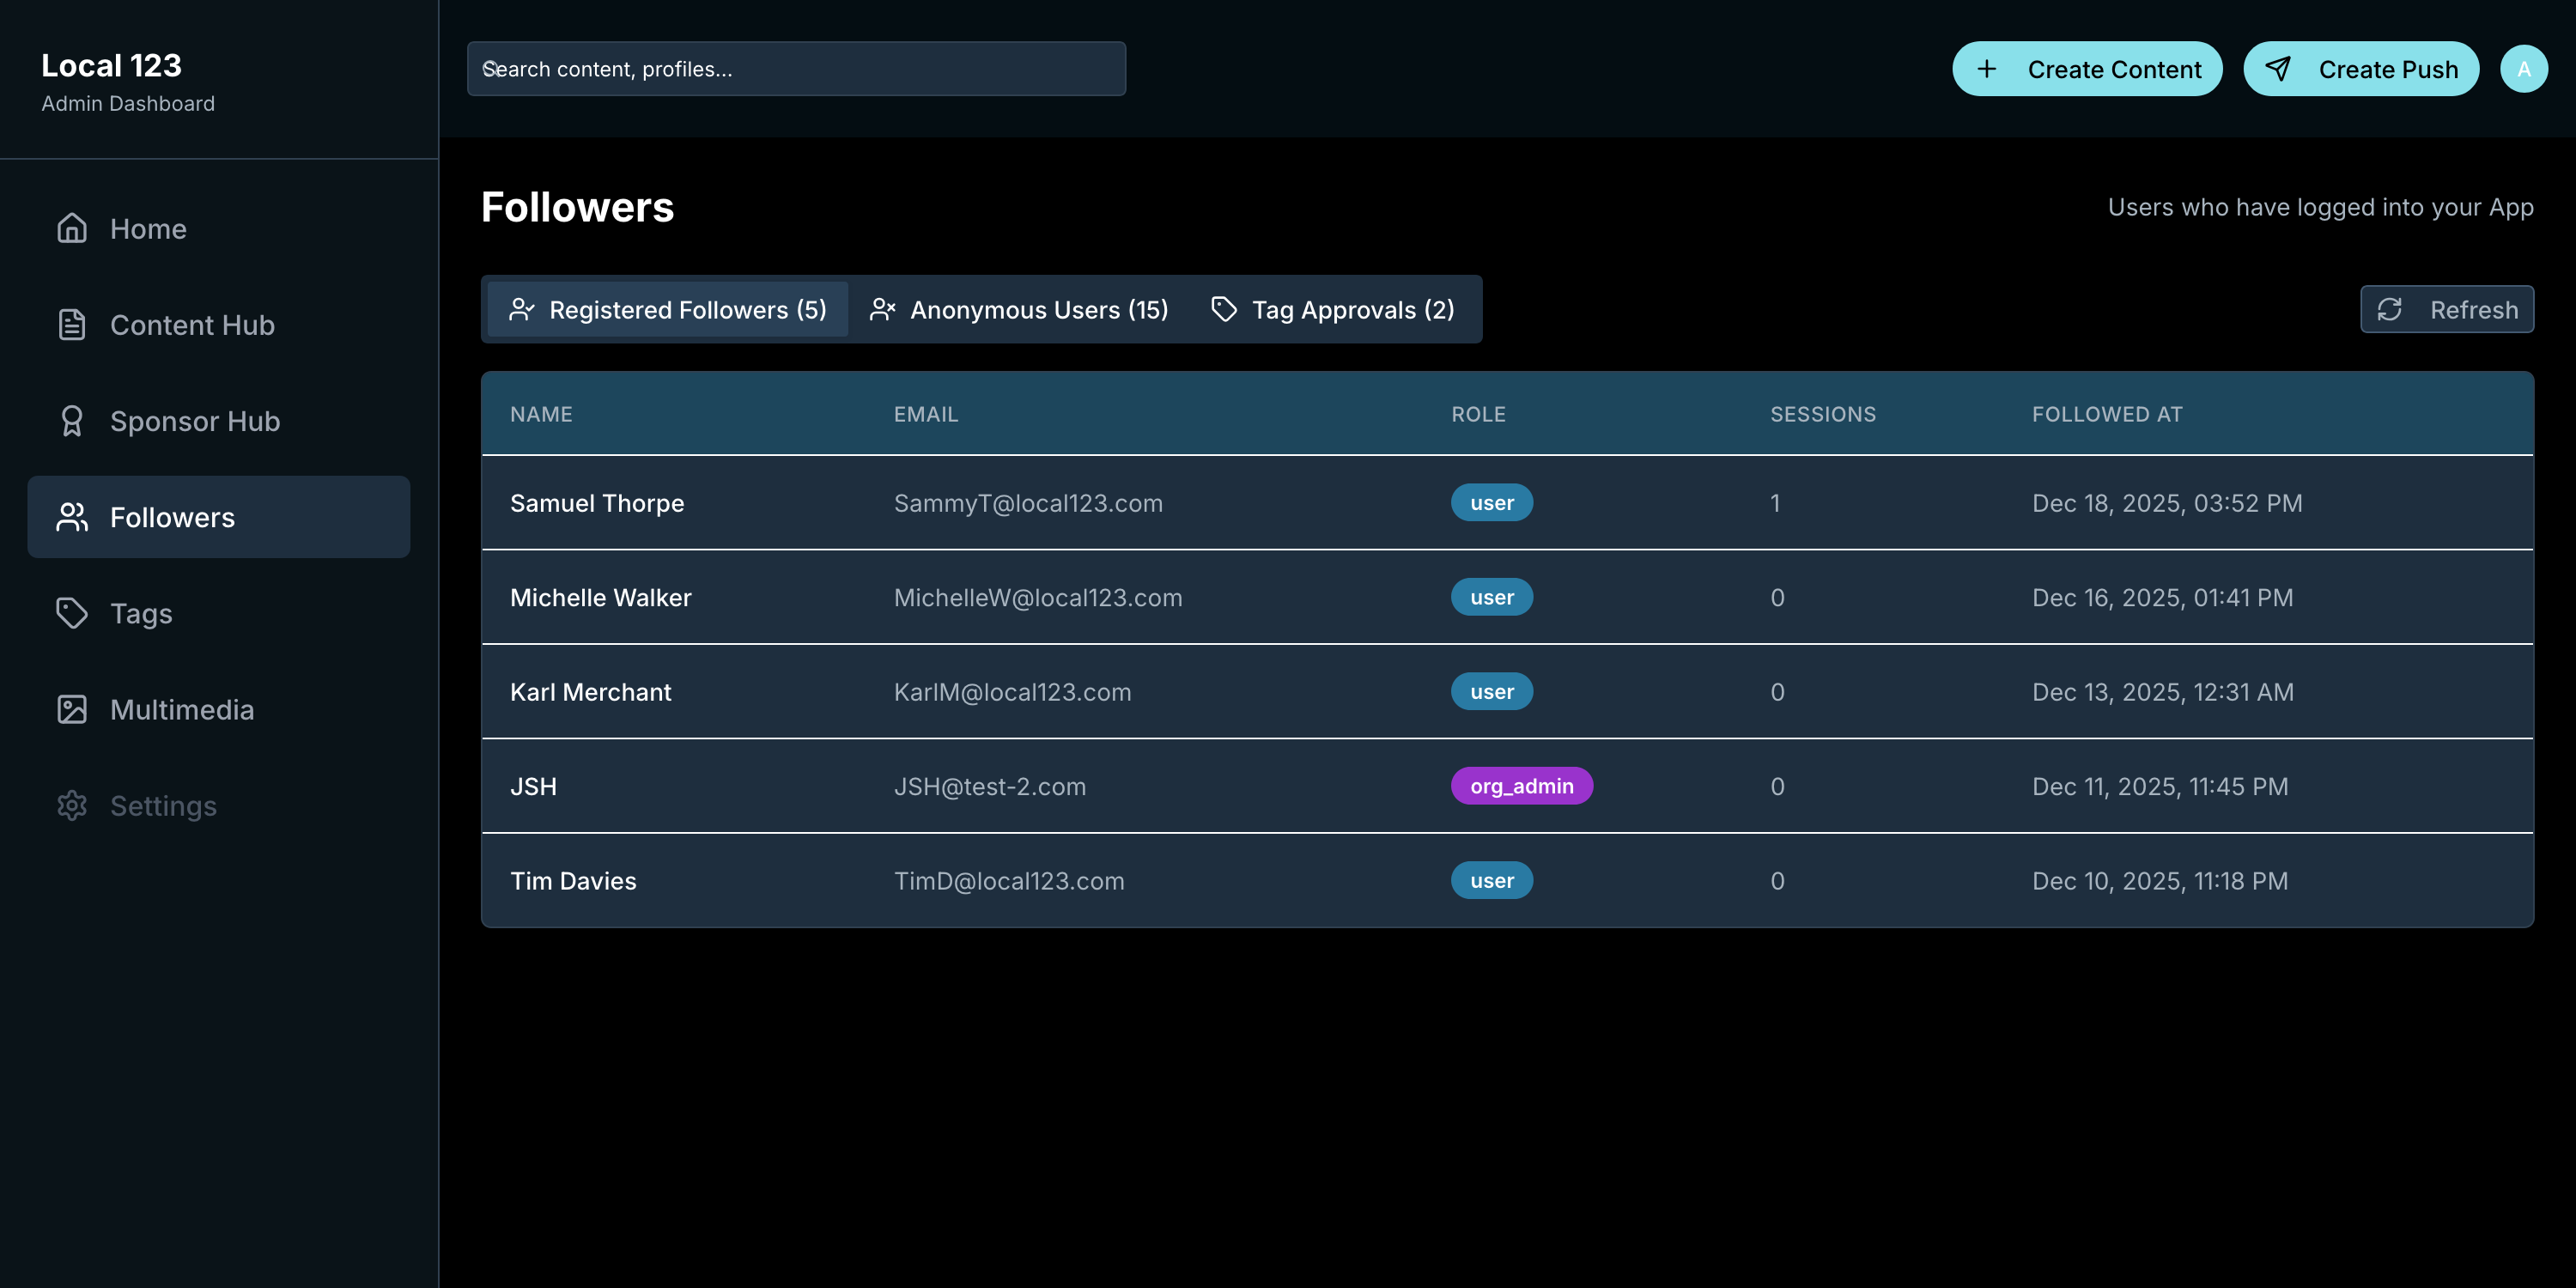Click the MichelleW@local123.com email
2576x1288 pixels.
tap(1037, 598)
